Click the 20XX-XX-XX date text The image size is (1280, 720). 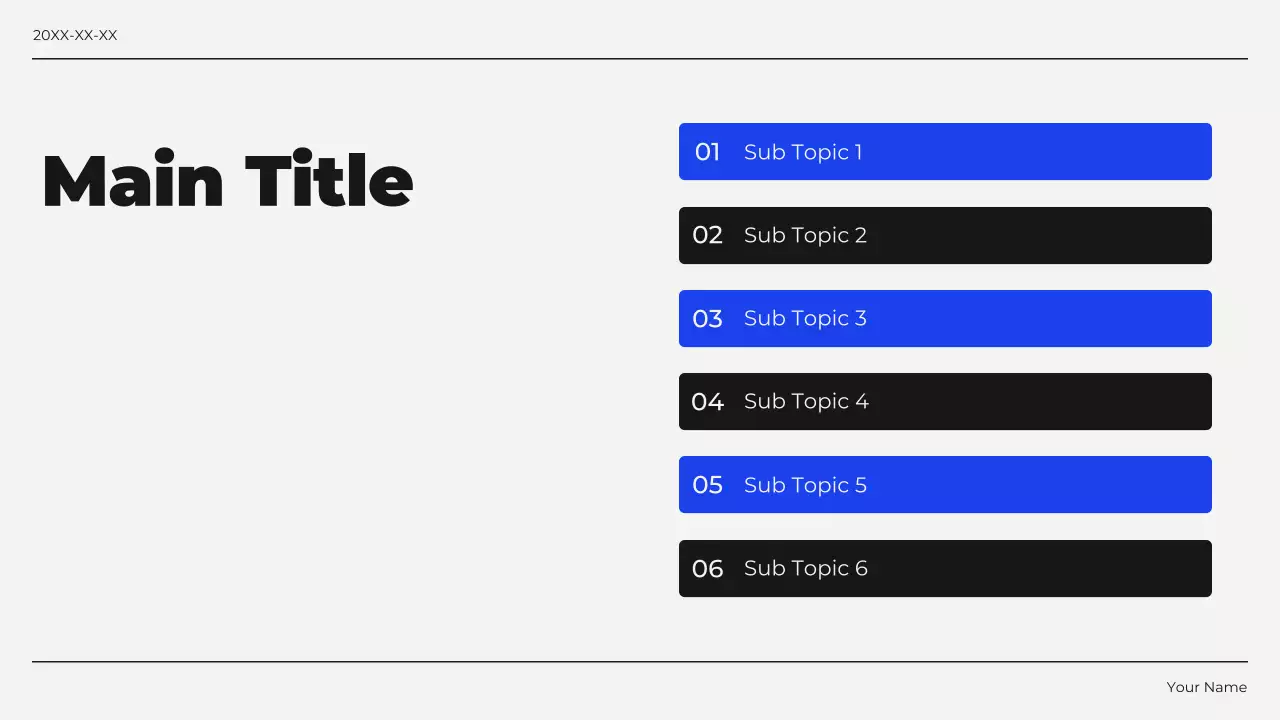[x=75, y=35]
